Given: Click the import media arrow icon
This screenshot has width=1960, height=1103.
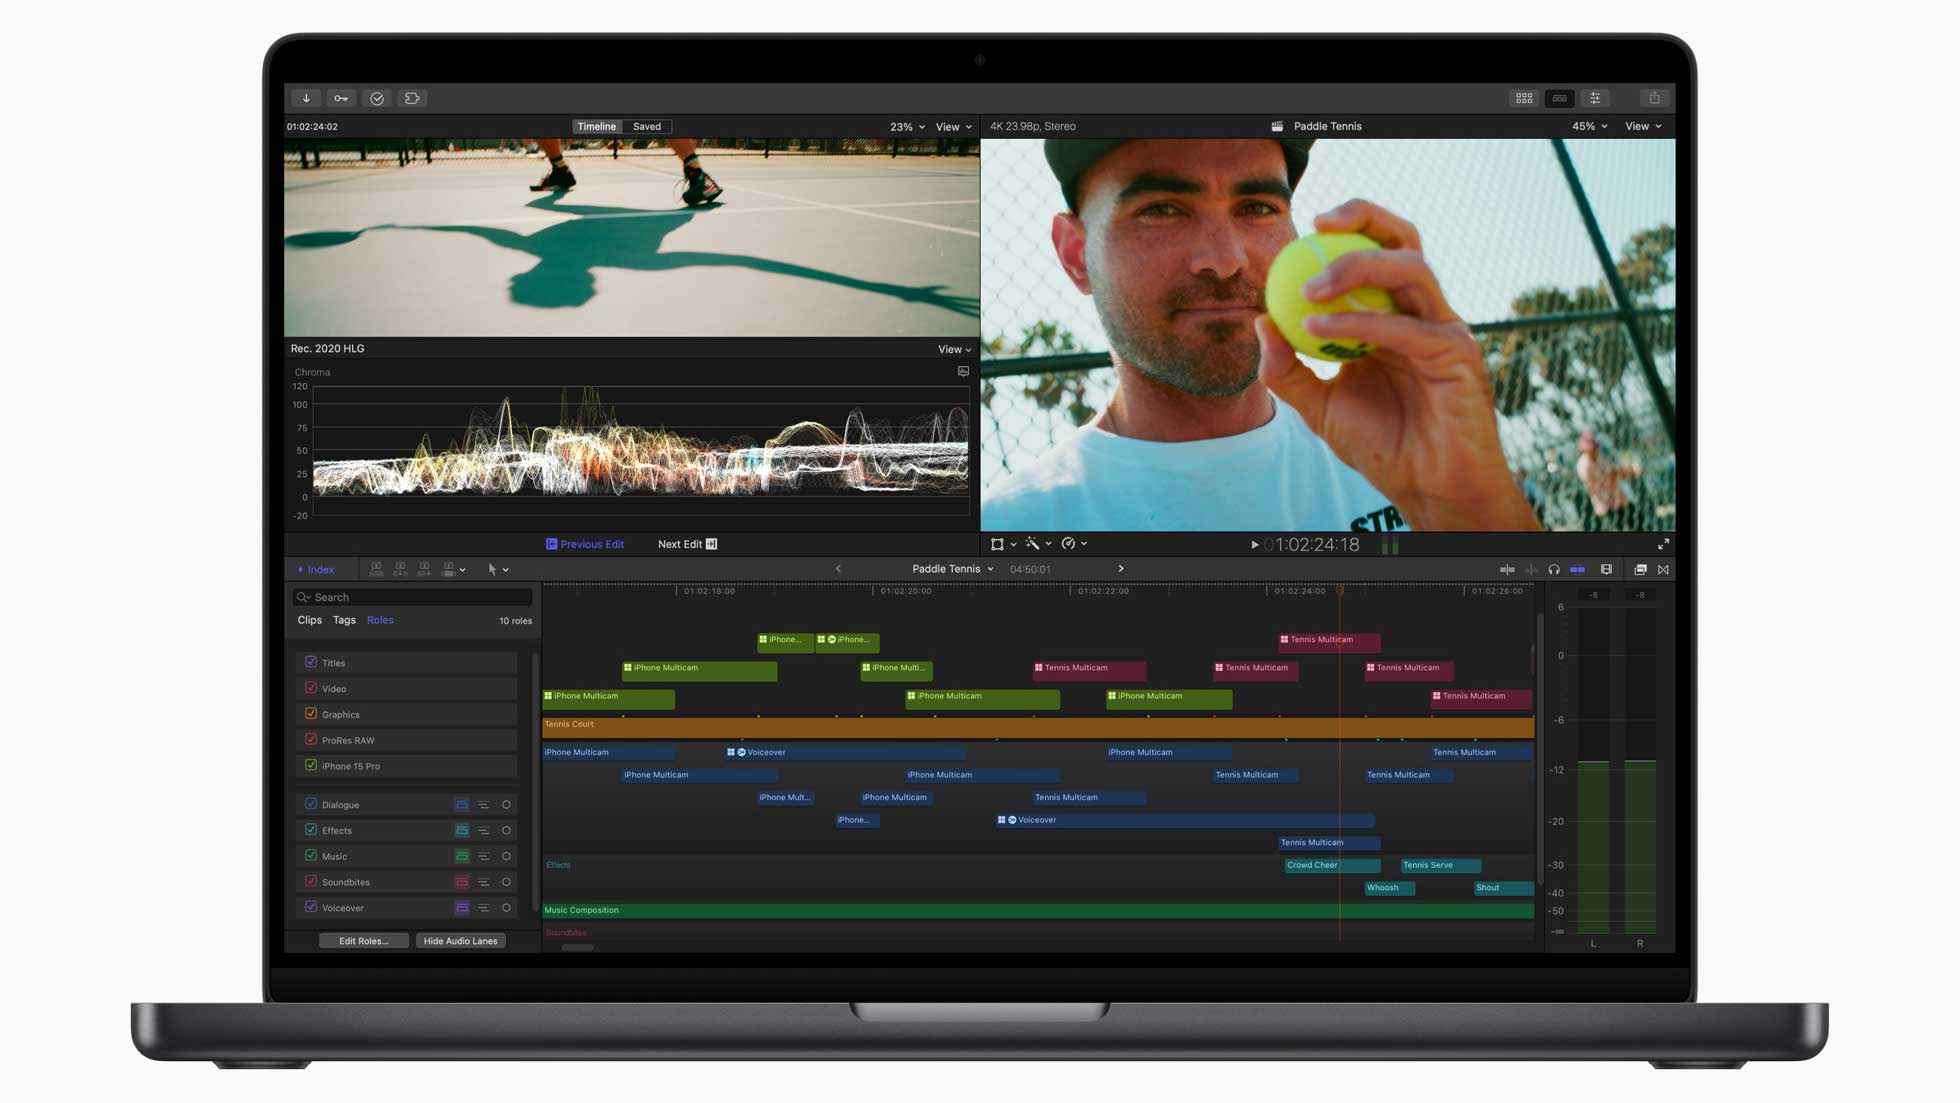Looking at the screenshot, I should (306, 98).
